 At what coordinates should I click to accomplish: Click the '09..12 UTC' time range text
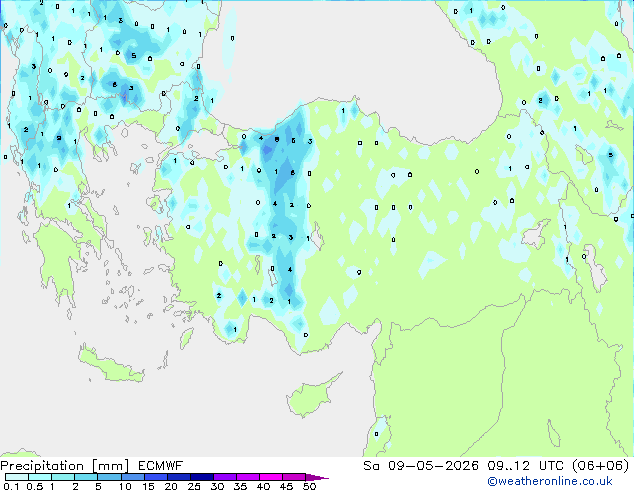tap(525, 466)
